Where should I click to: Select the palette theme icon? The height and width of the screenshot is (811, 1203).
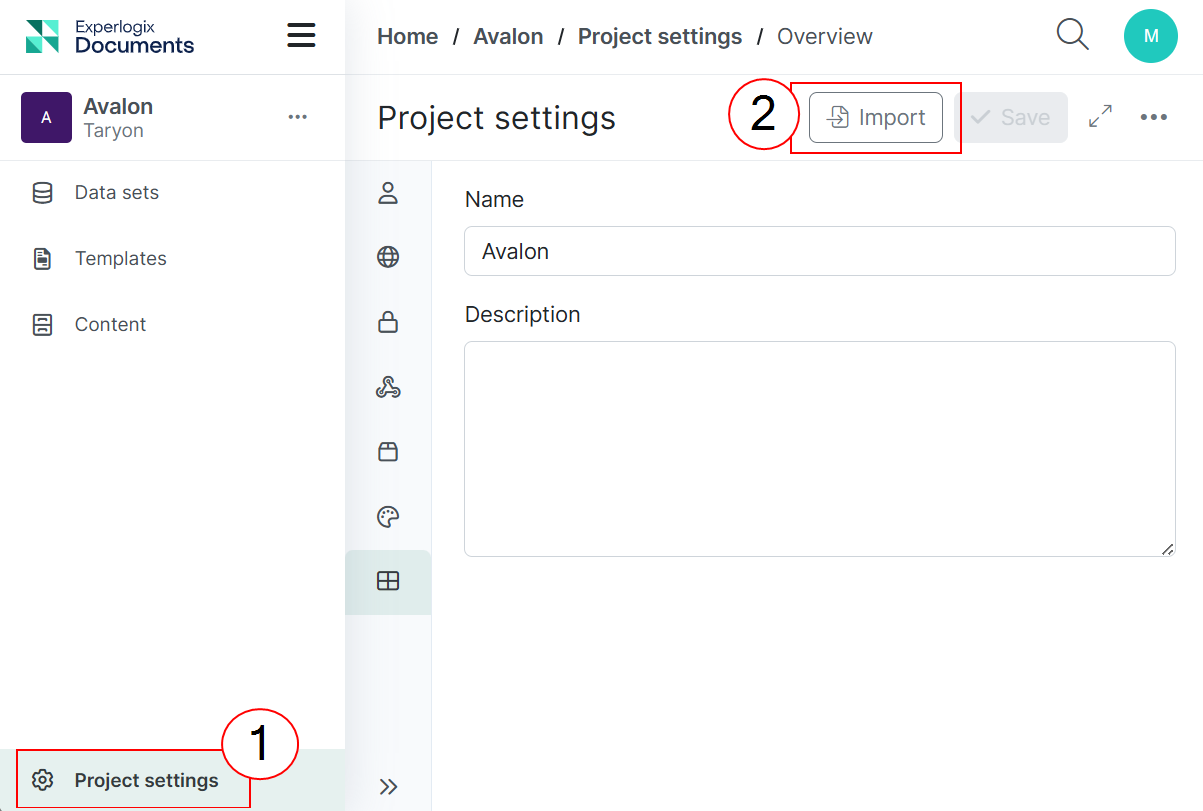point(388,517)
